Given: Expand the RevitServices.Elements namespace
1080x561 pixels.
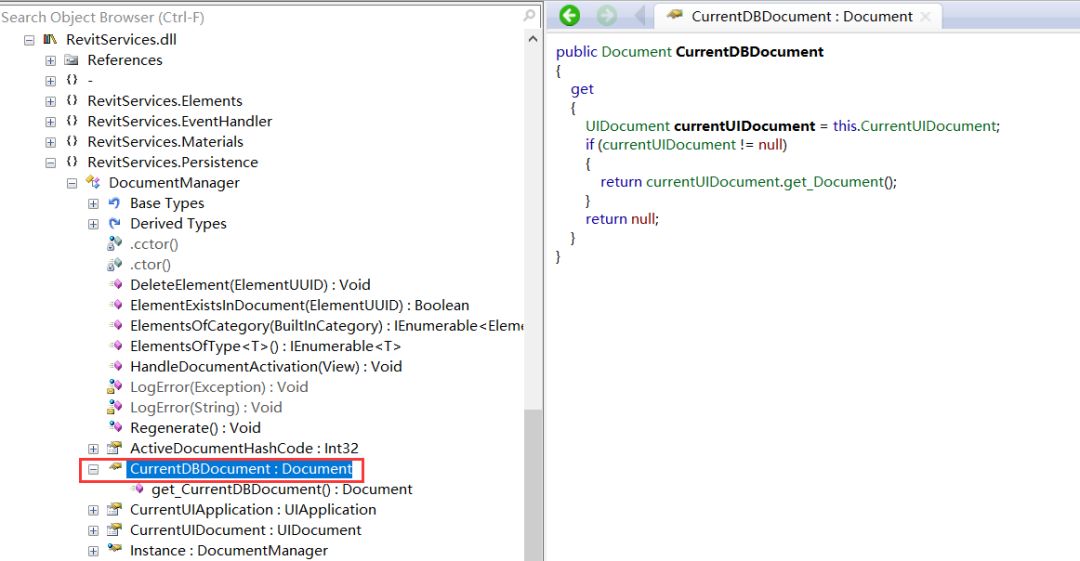Looking at the screenshot, I should (x=50, y=101).
